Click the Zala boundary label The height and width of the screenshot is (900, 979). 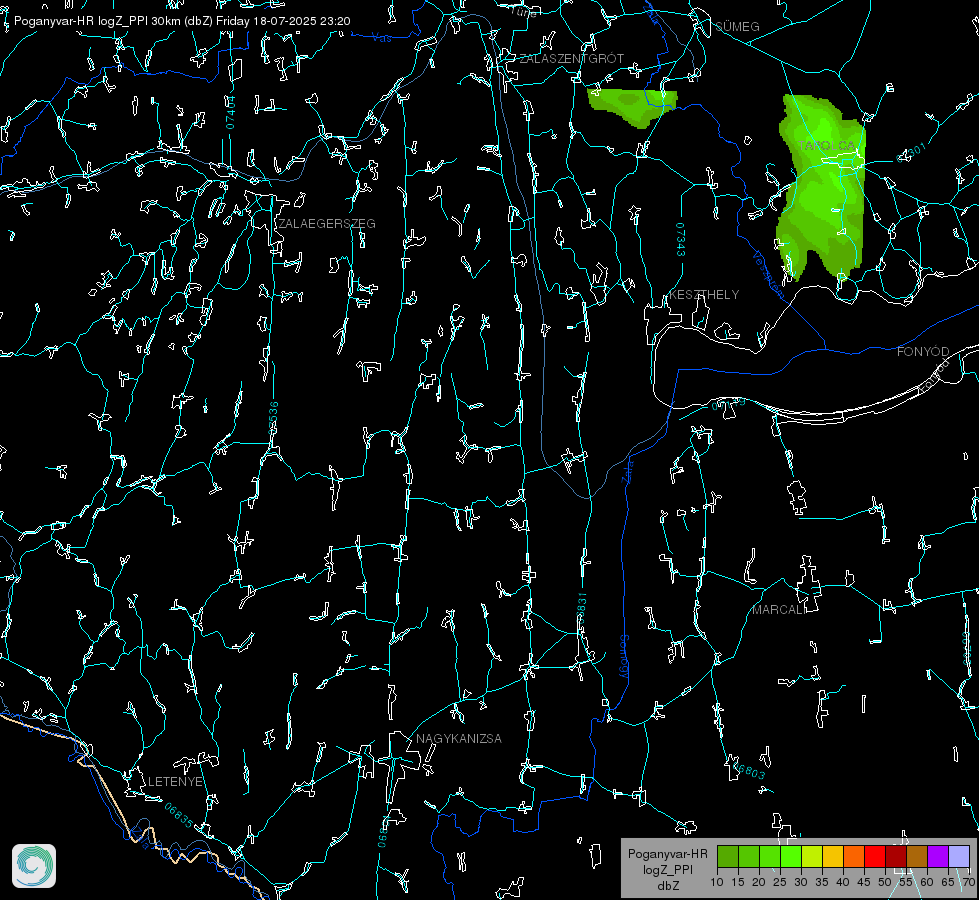tap(629, 470)
